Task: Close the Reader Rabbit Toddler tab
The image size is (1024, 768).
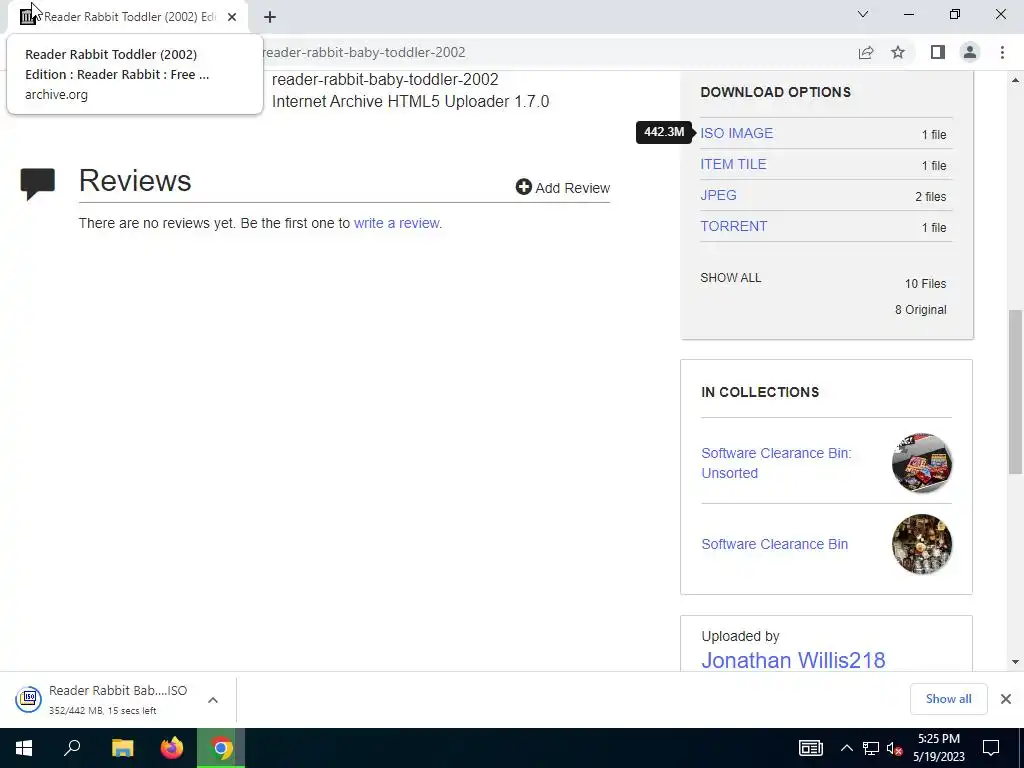Action: coord(232,17)
